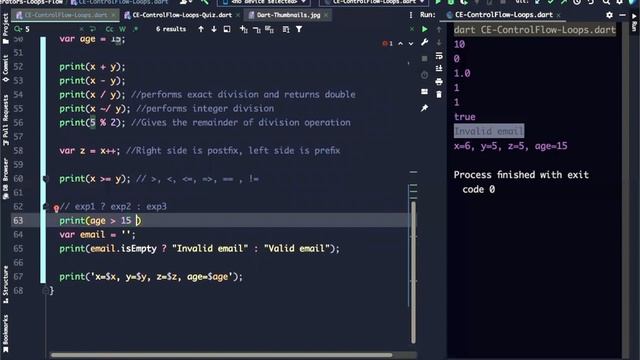Viewport: 640px width, 360px height.
Task: Click editor vertical scrollbar
Action: pyautogui.click(x=413, y=272)
